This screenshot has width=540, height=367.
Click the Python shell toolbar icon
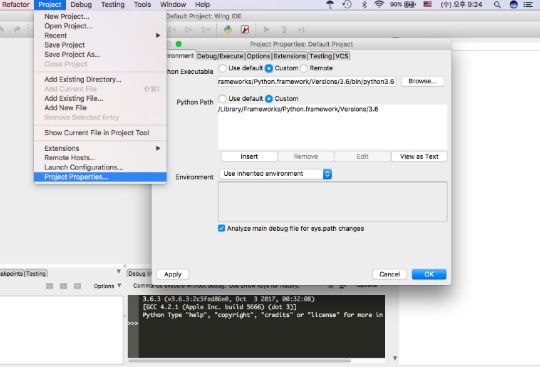pyautogui.click(x=228, y=30)
